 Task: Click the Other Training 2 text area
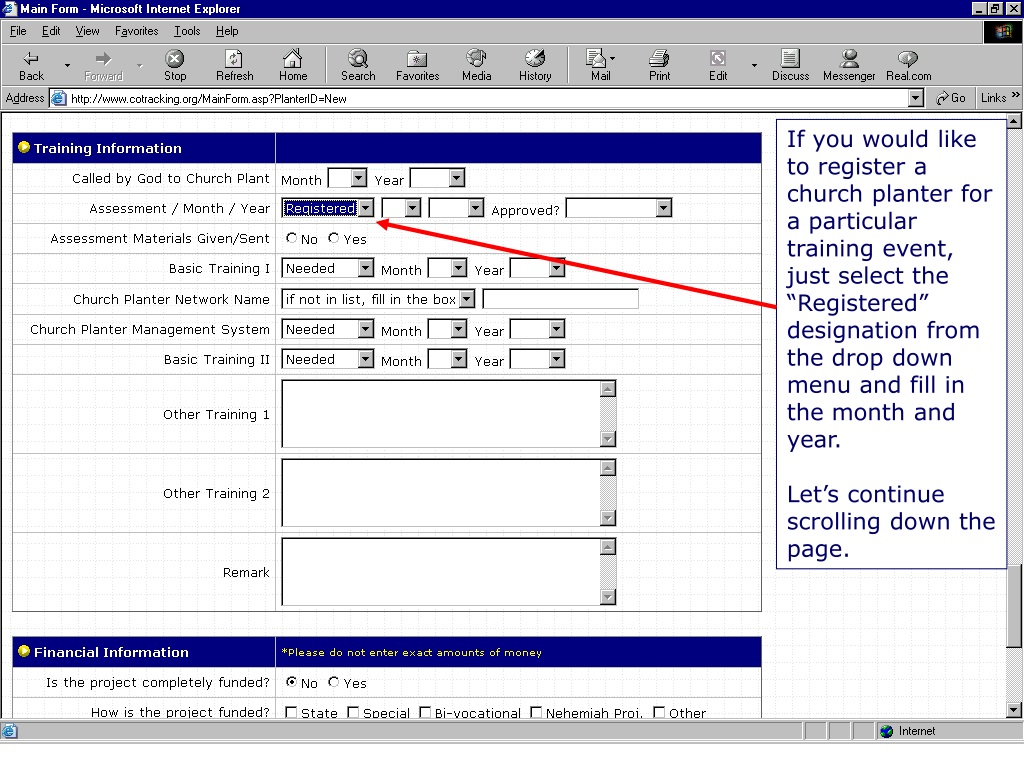441,493
